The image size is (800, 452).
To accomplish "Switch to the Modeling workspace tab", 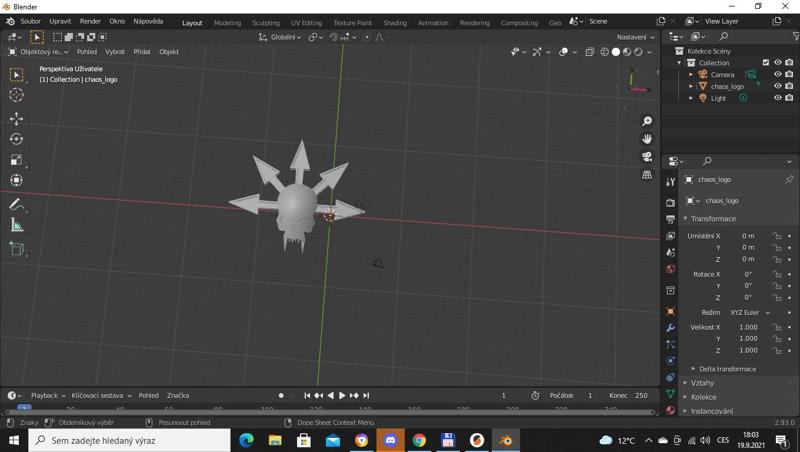I will tap(227, 22).
